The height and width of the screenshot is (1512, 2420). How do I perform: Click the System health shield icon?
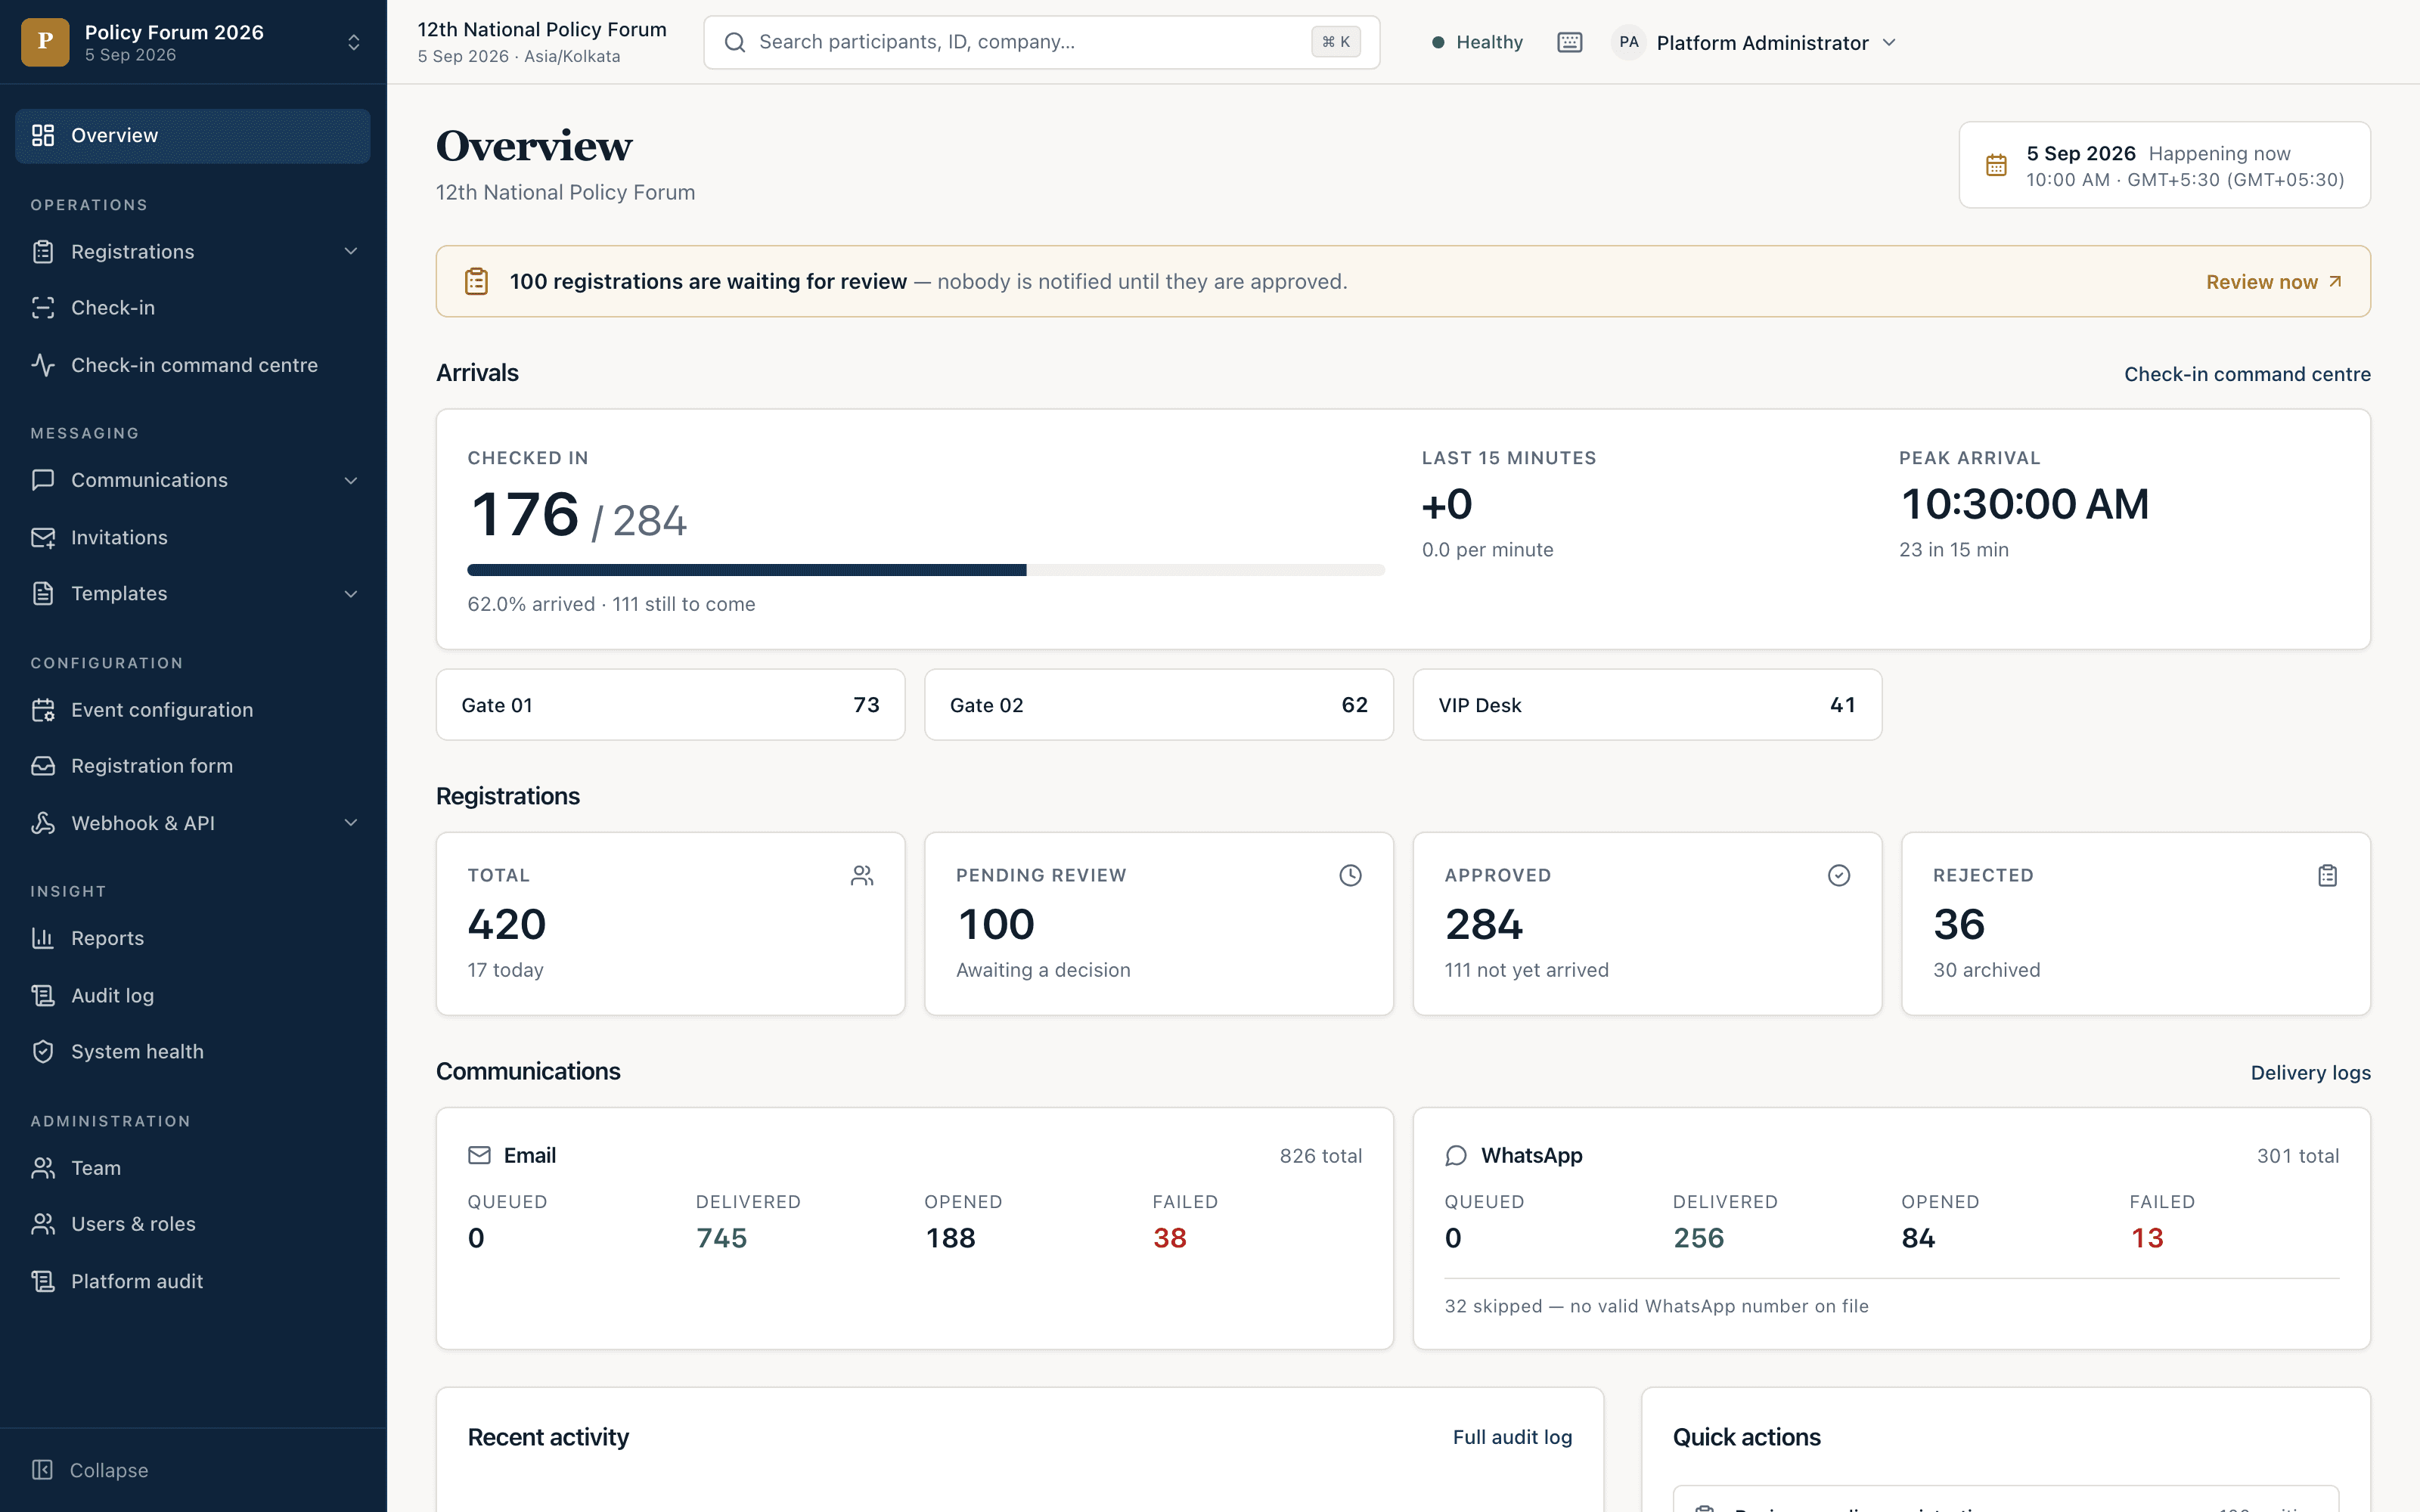(x=43, y=1052)
